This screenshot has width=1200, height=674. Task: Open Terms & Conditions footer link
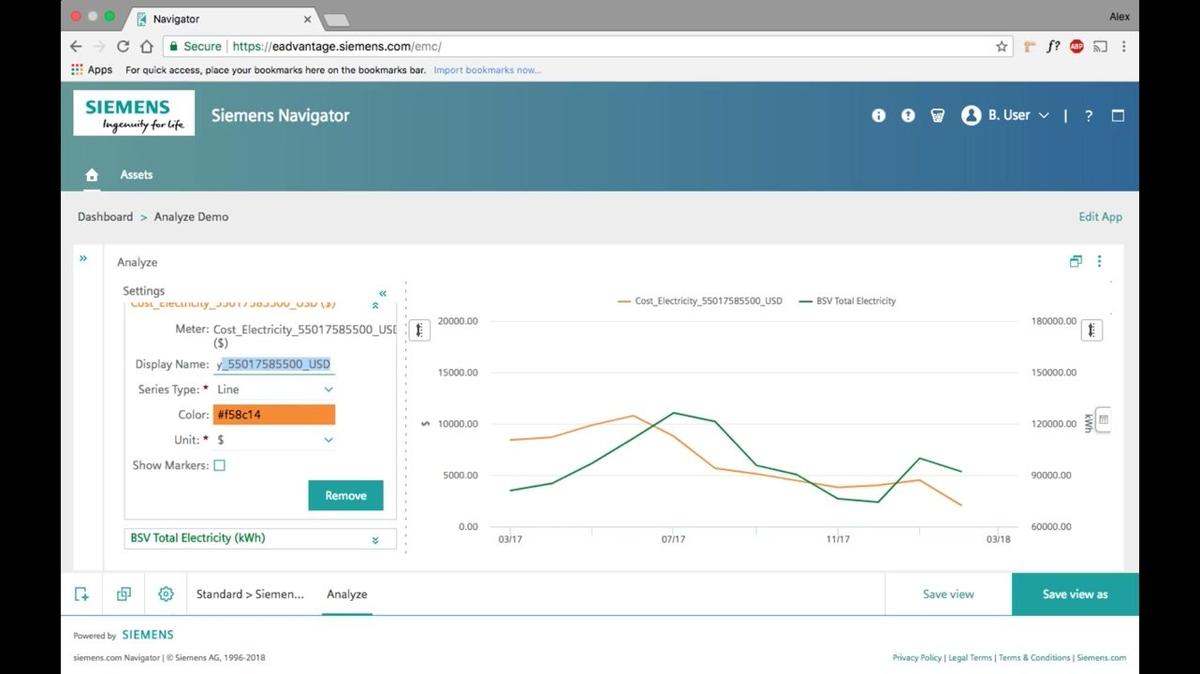[x=1035, y=658]
